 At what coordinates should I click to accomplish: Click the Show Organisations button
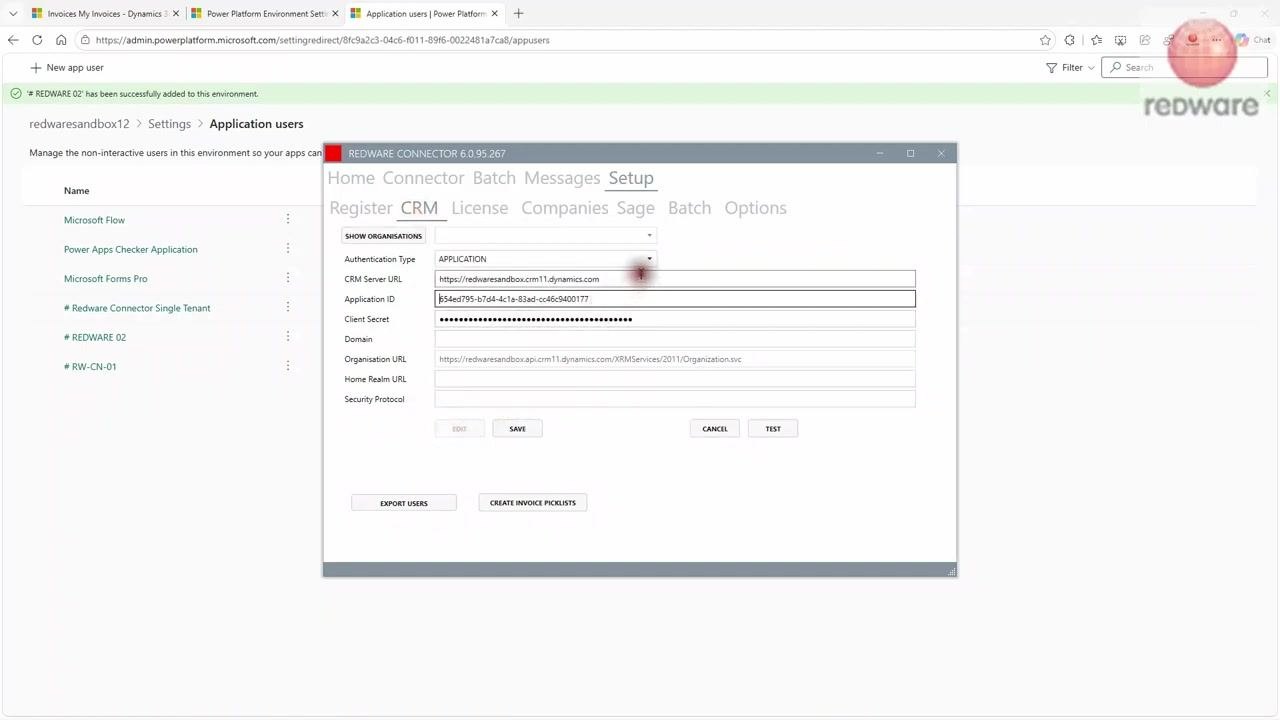(384, 236)
